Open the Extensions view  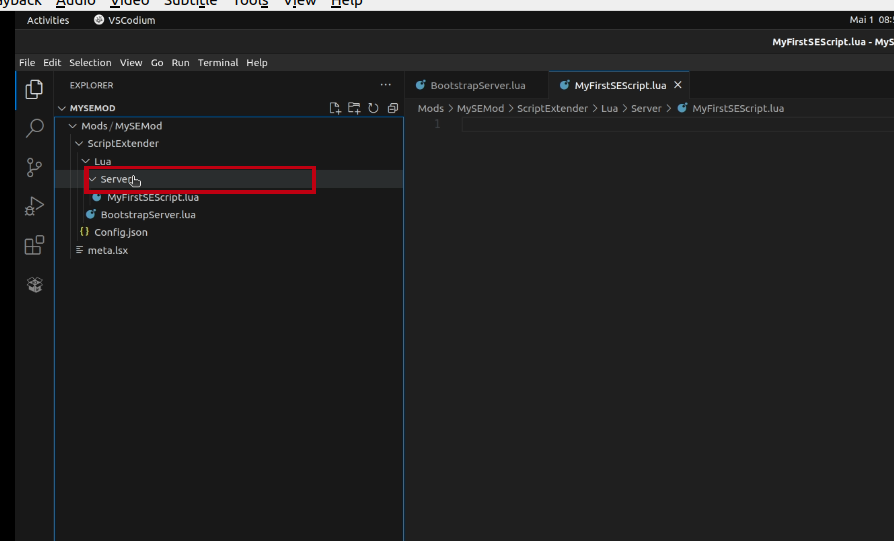[x=35, y=245]
